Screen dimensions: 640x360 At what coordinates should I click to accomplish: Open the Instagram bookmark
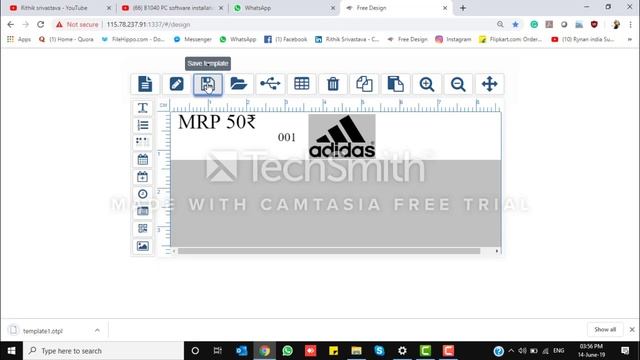tap(453, 39)
